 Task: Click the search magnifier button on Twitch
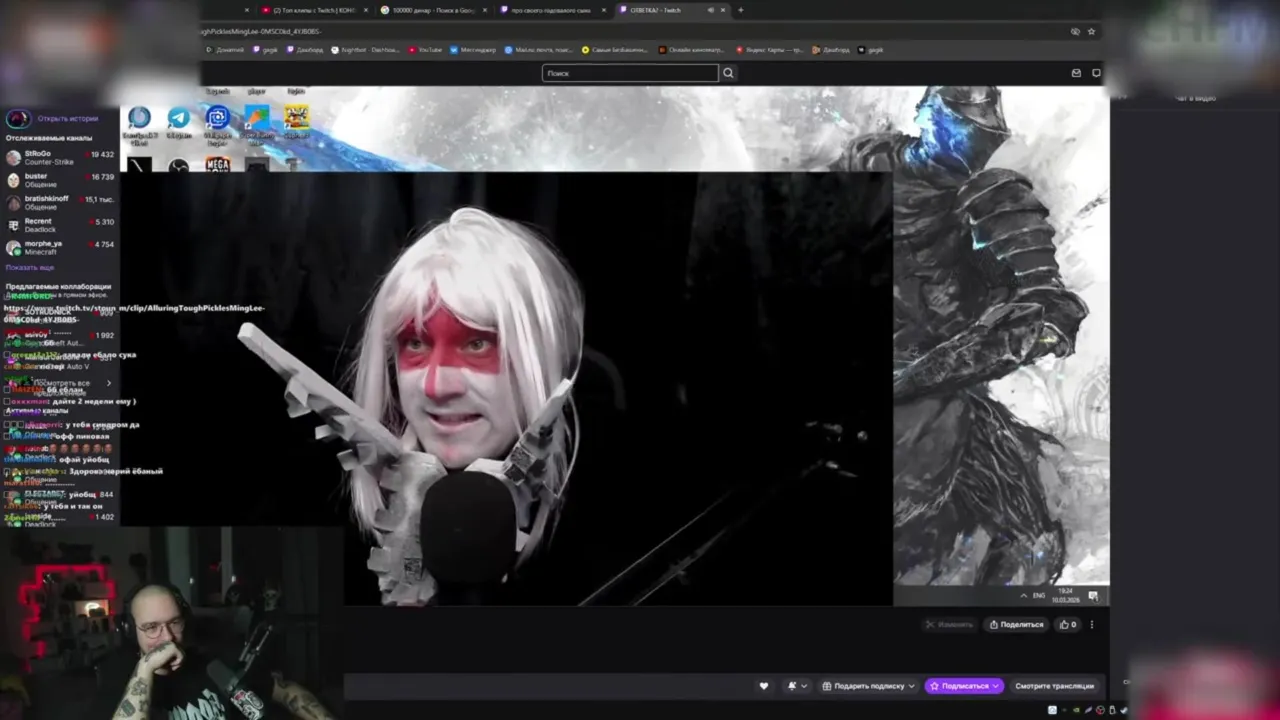pos(728,73)
